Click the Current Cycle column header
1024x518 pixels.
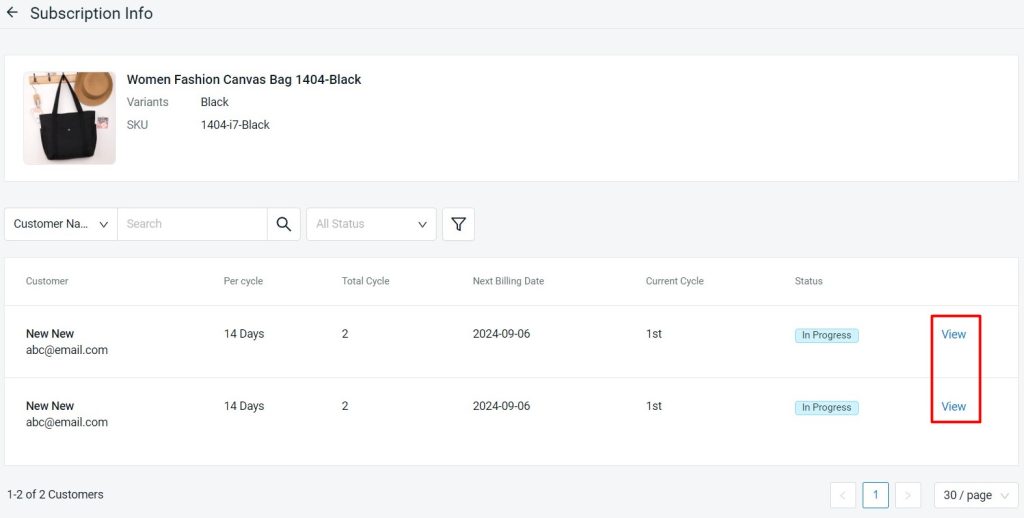pos(675,281)
